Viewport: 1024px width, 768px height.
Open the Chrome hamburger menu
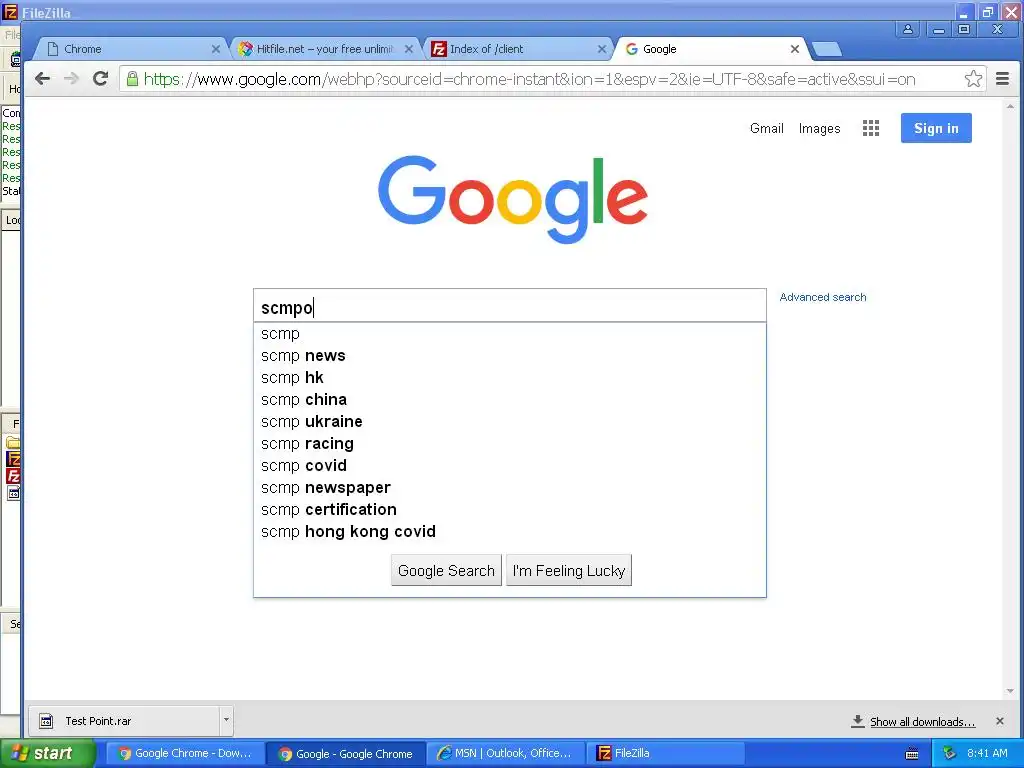1002,79
